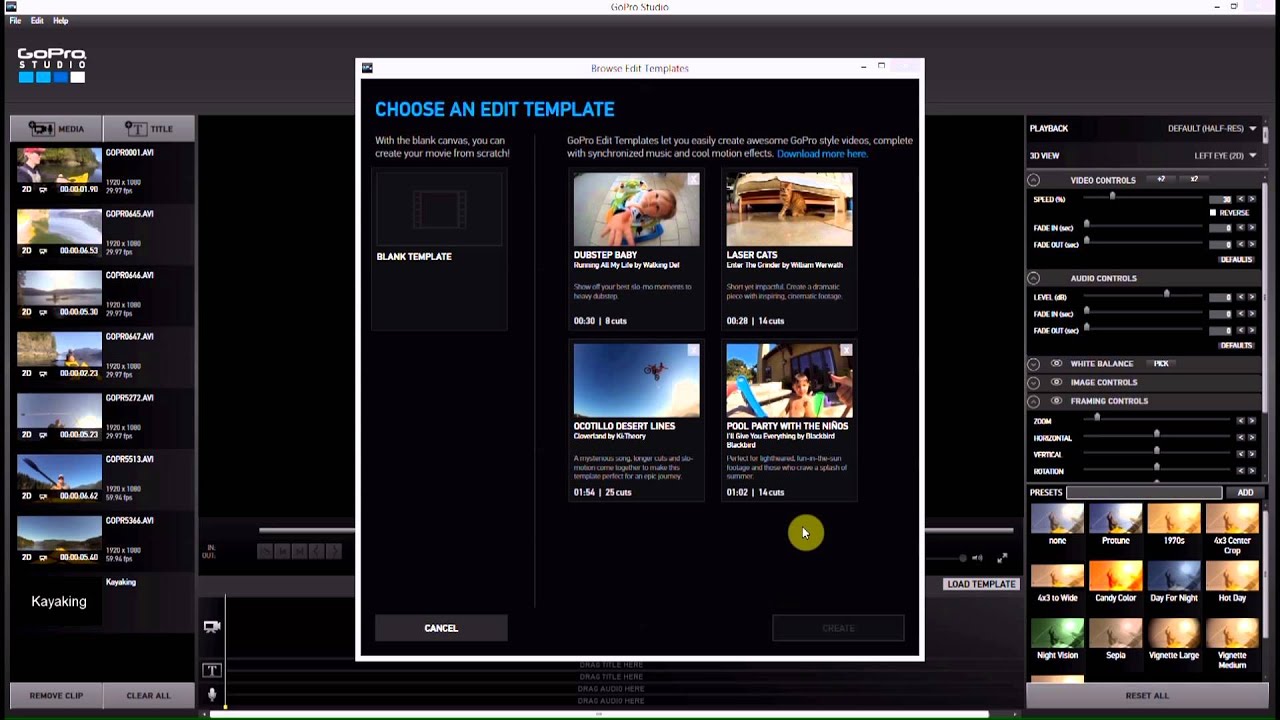Select the Protune preset thumbnail
Viewport: 1280px width, 720px height.
coord(1116,519)
